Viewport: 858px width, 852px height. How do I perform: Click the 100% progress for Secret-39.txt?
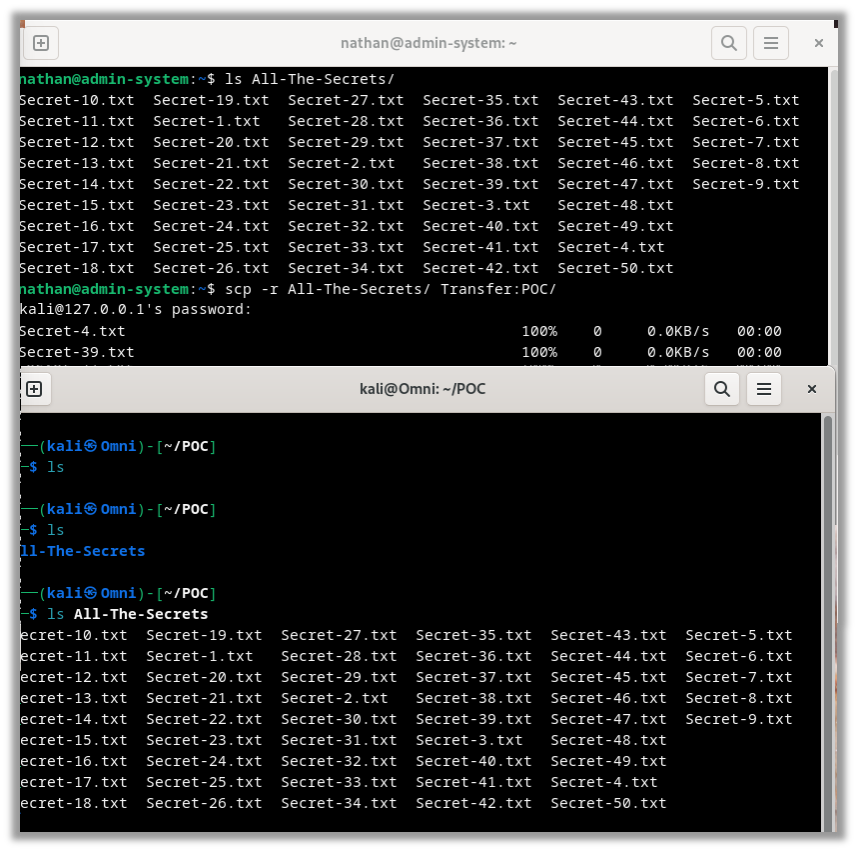pyautogui.click(x=539, y=352)
